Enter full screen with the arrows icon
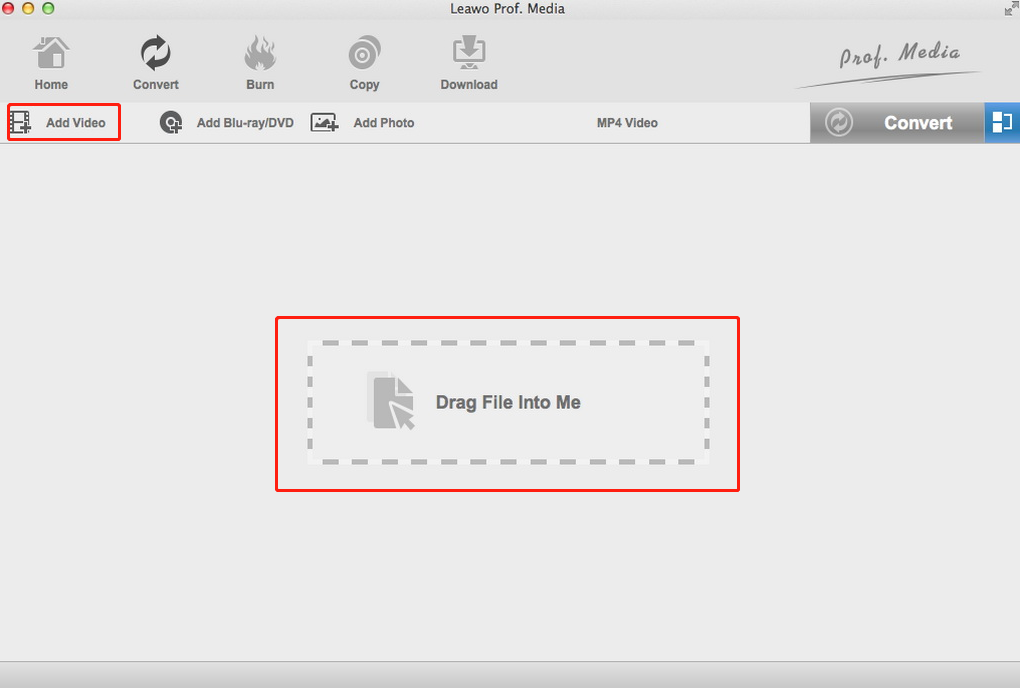Screen dimensions: 1020x688 (1011, 8)
